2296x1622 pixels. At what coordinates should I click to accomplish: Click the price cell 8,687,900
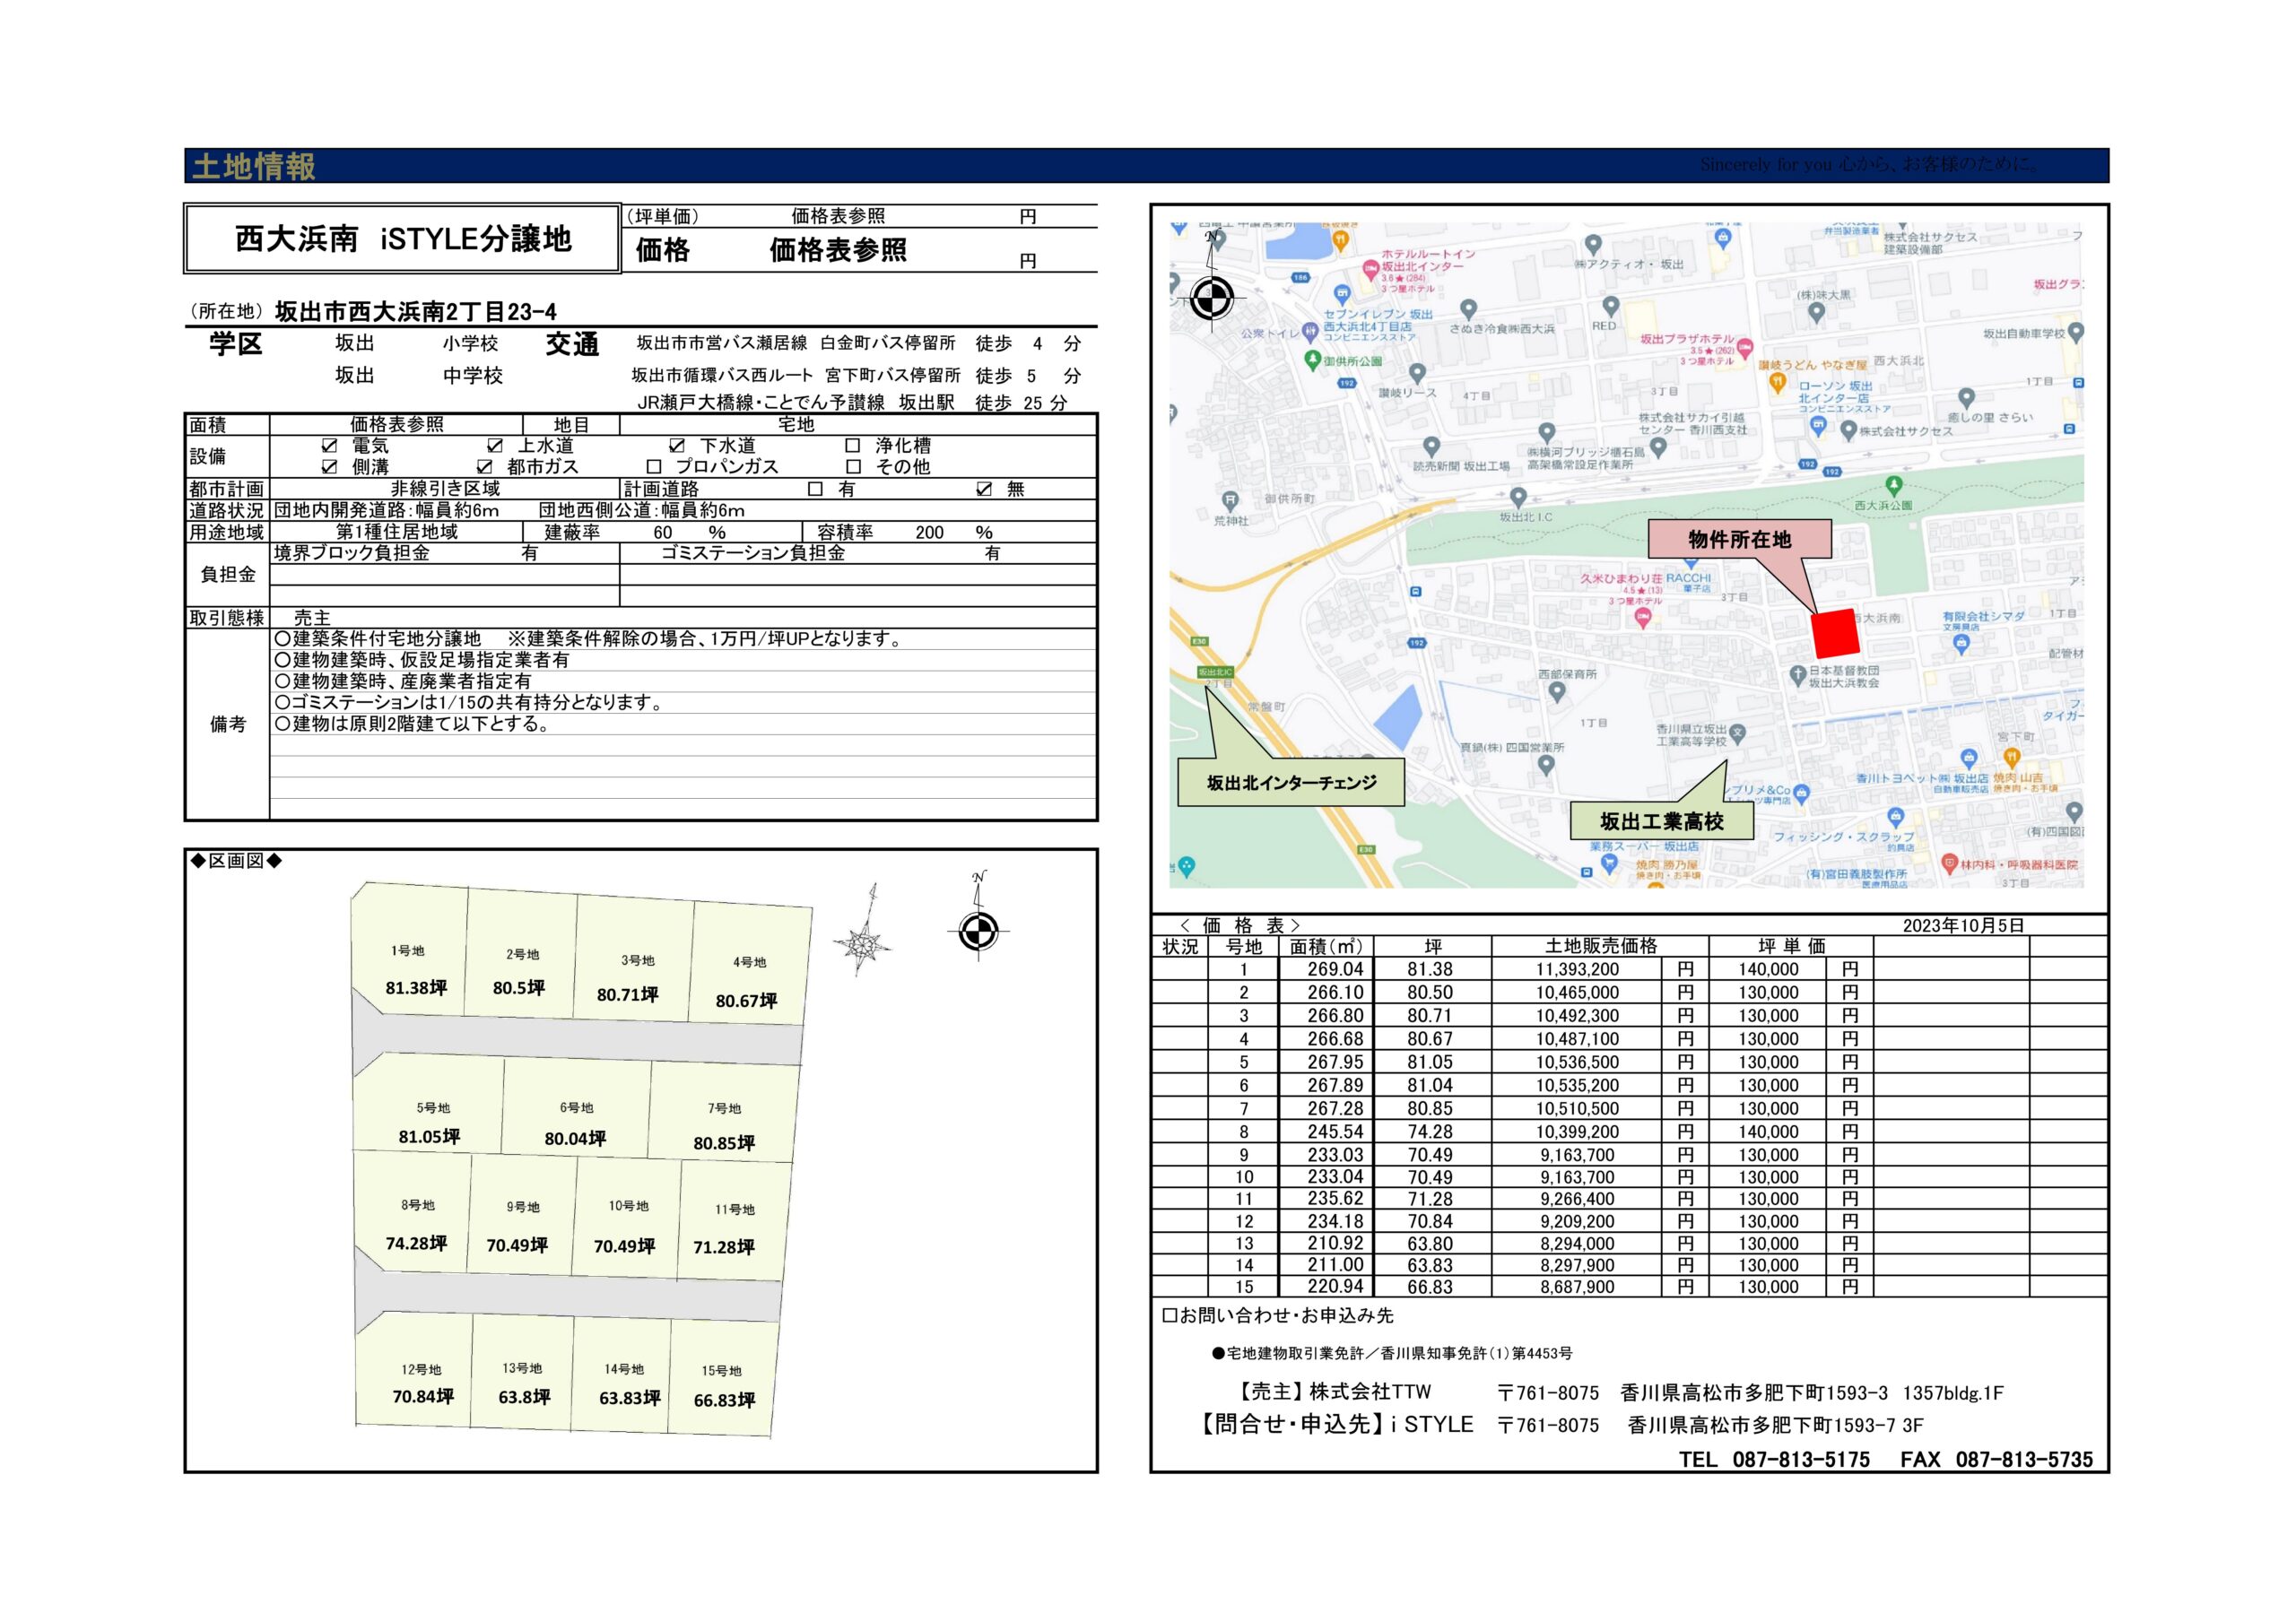(1577, 1287)
